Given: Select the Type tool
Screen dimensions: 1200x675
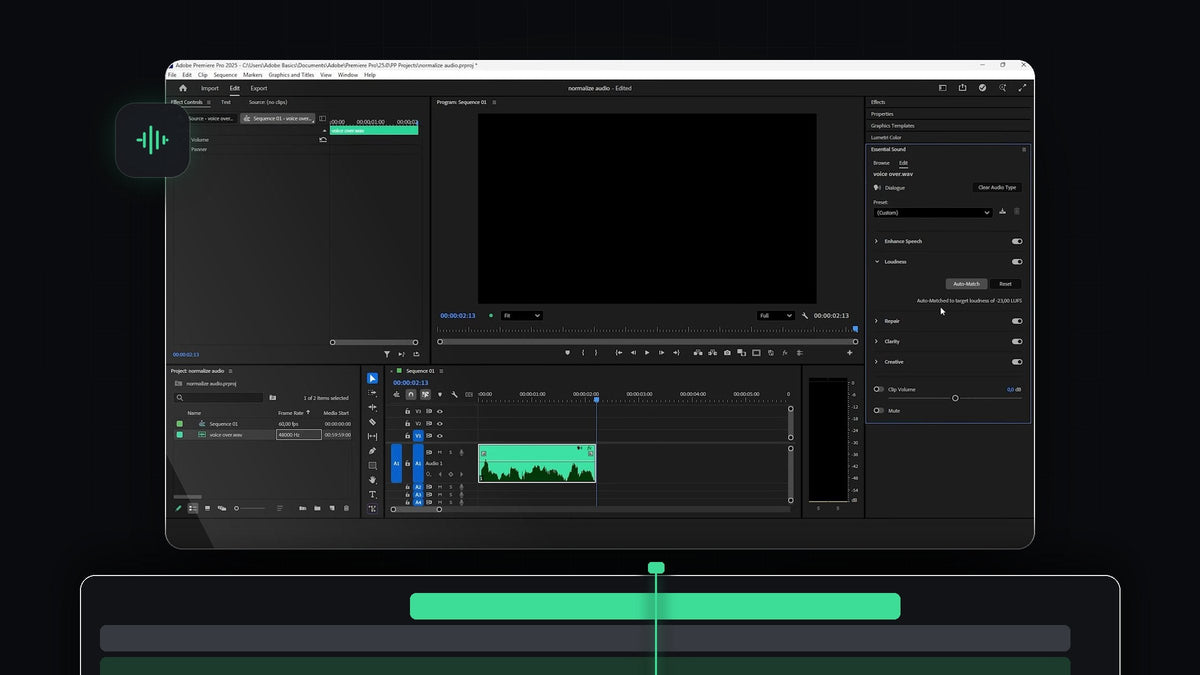Looking at the screenshot, I should [372, 494].
